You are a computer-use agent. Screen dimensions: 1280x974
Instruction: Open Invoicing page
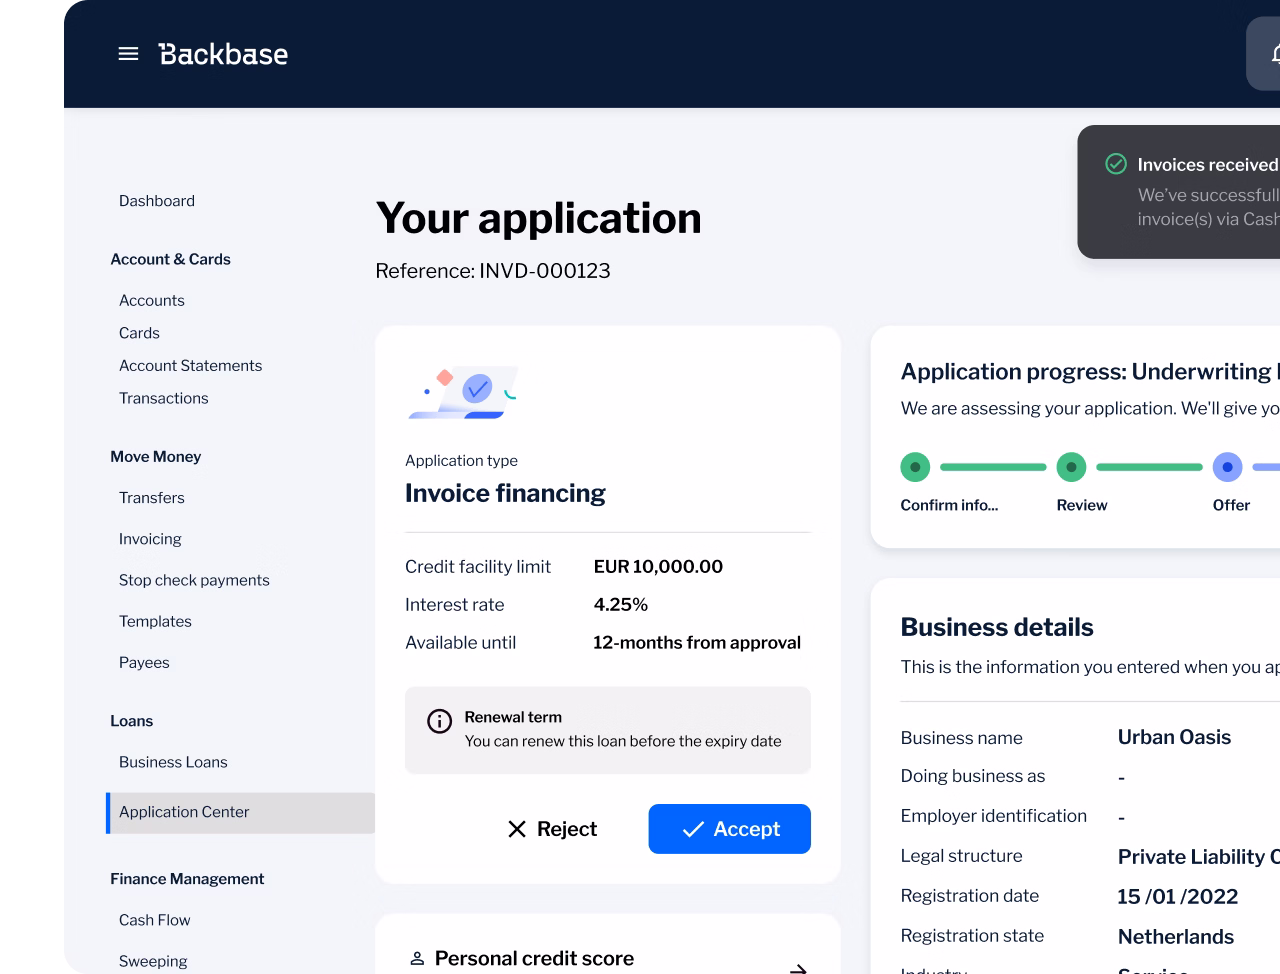(x=150, y=539)
